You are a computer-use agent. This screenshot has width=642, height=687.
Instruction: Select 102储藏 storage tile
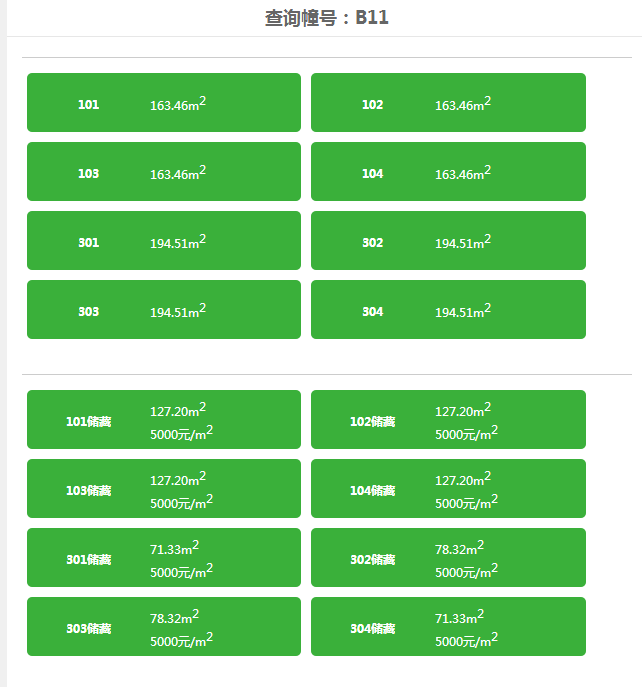(448, 419)
